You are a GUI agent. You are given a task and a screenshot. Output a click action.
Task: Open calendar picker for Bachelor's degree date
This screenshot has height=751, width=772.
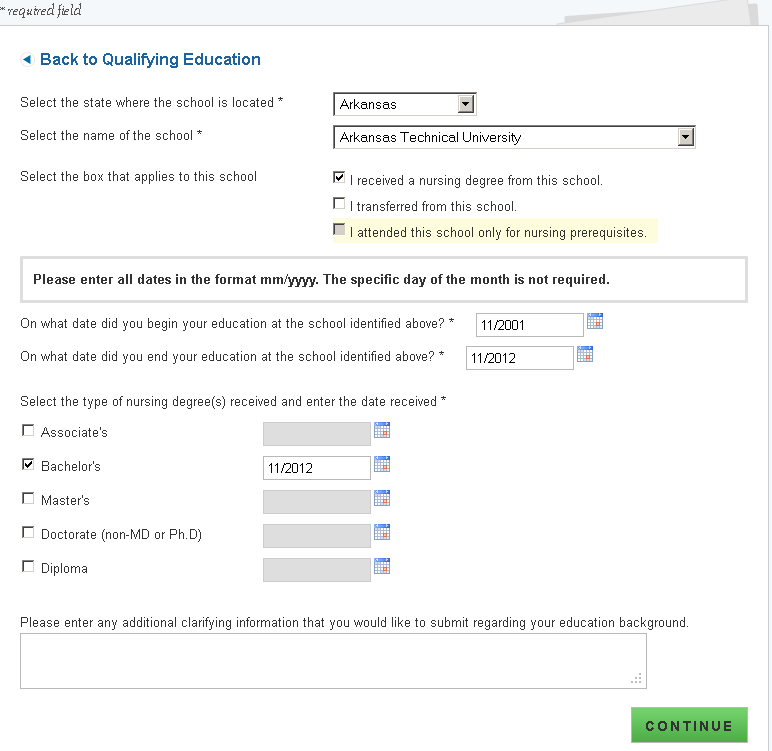(382, 464)
